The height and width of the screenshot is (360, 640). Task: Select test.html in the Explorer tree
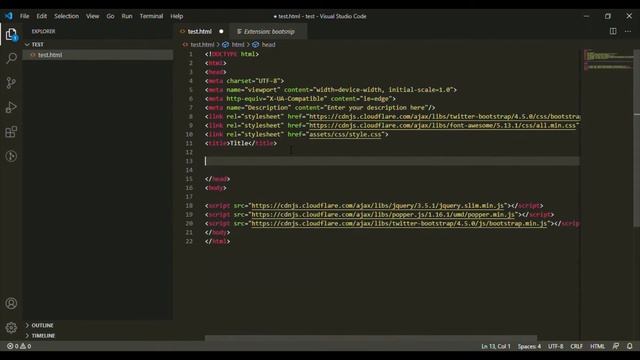tap(98, 55)
